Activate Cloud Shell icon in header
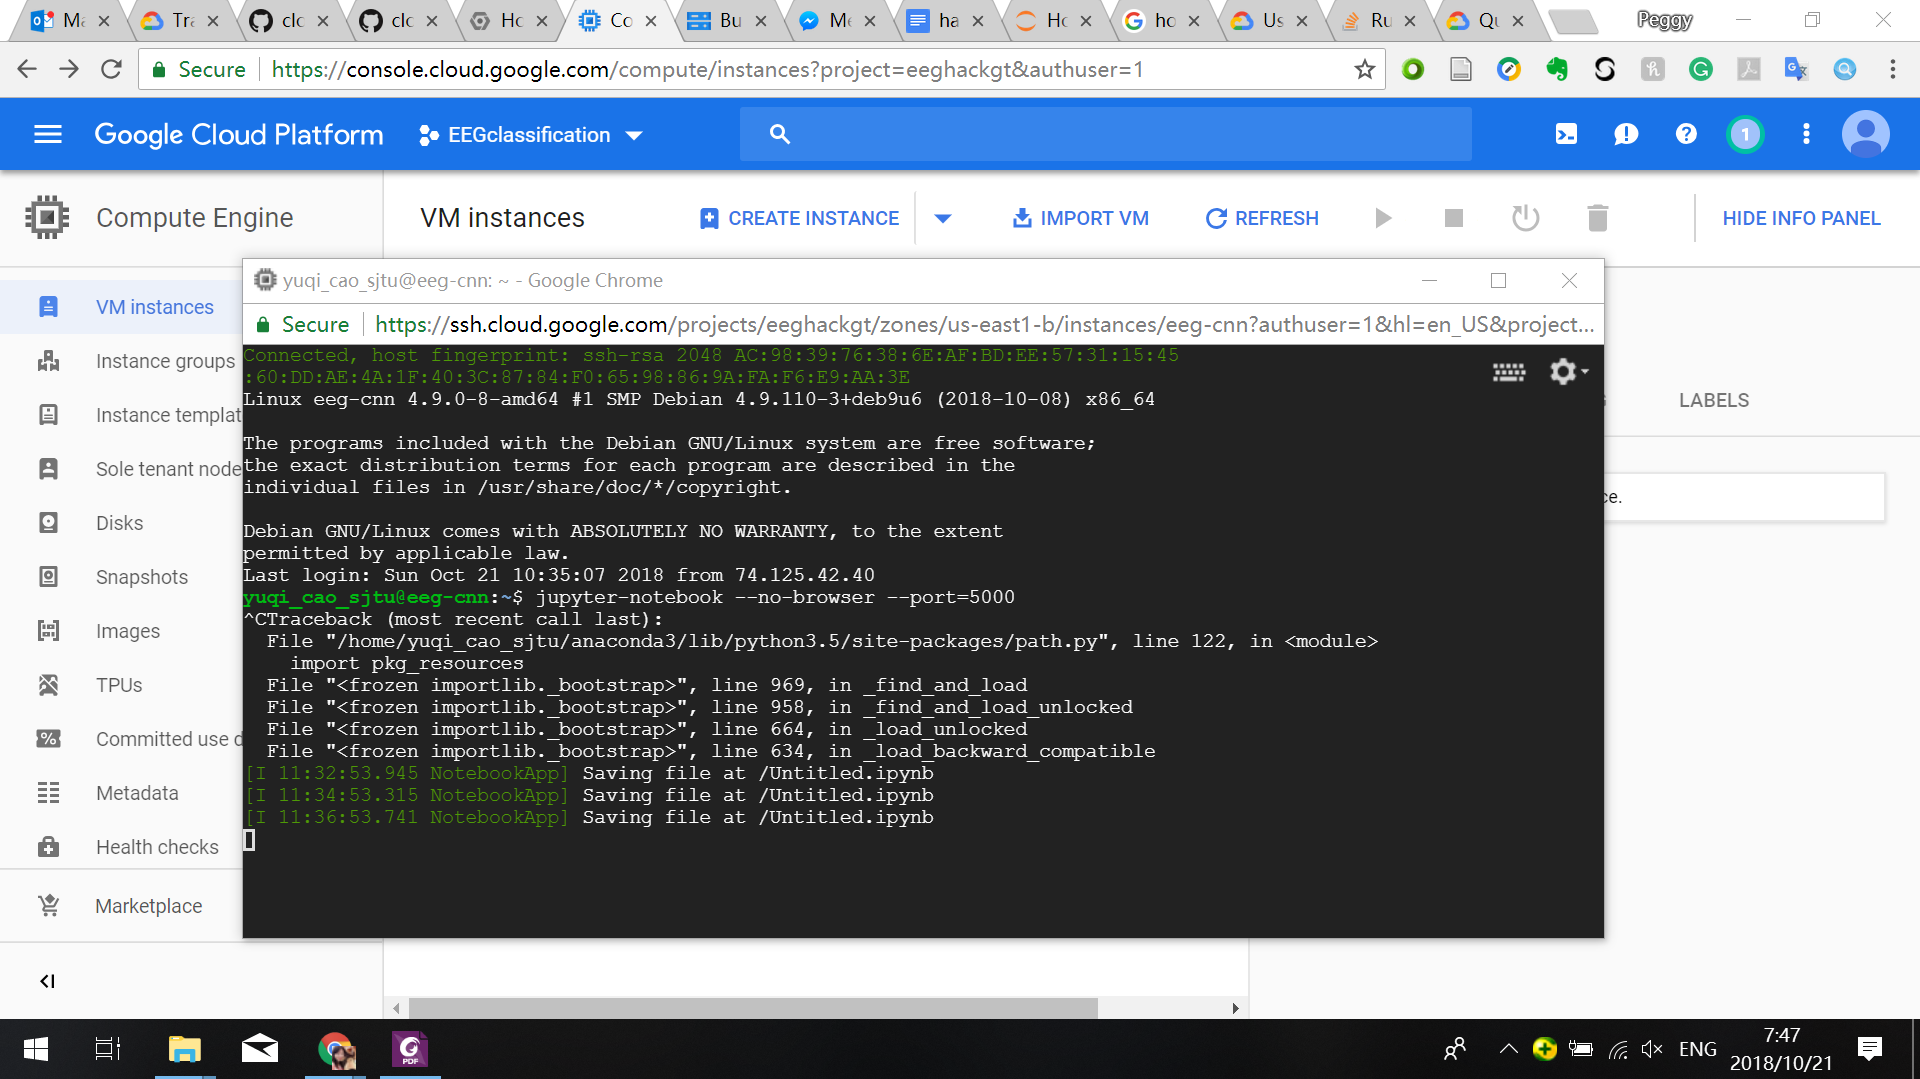This screenshot has width=1920, height=1079. click(1566, 134)
